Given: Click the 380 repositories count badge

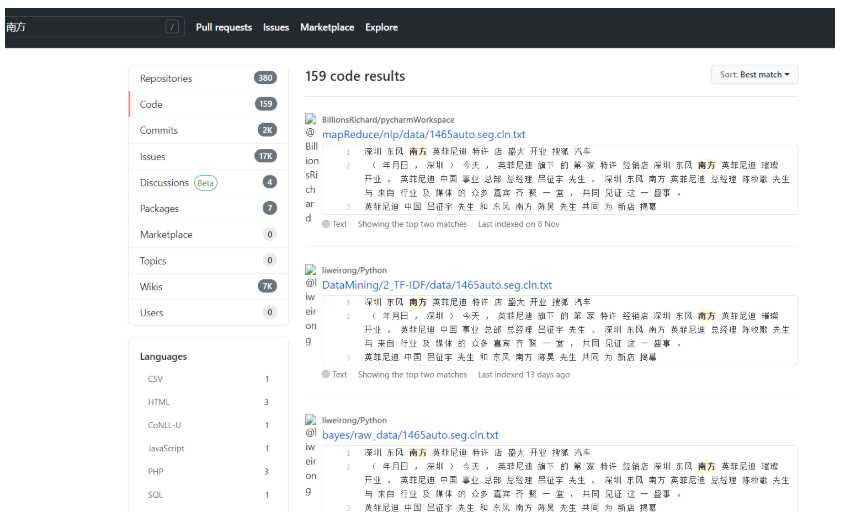Looking at the screenshot, I should (265, 78).
